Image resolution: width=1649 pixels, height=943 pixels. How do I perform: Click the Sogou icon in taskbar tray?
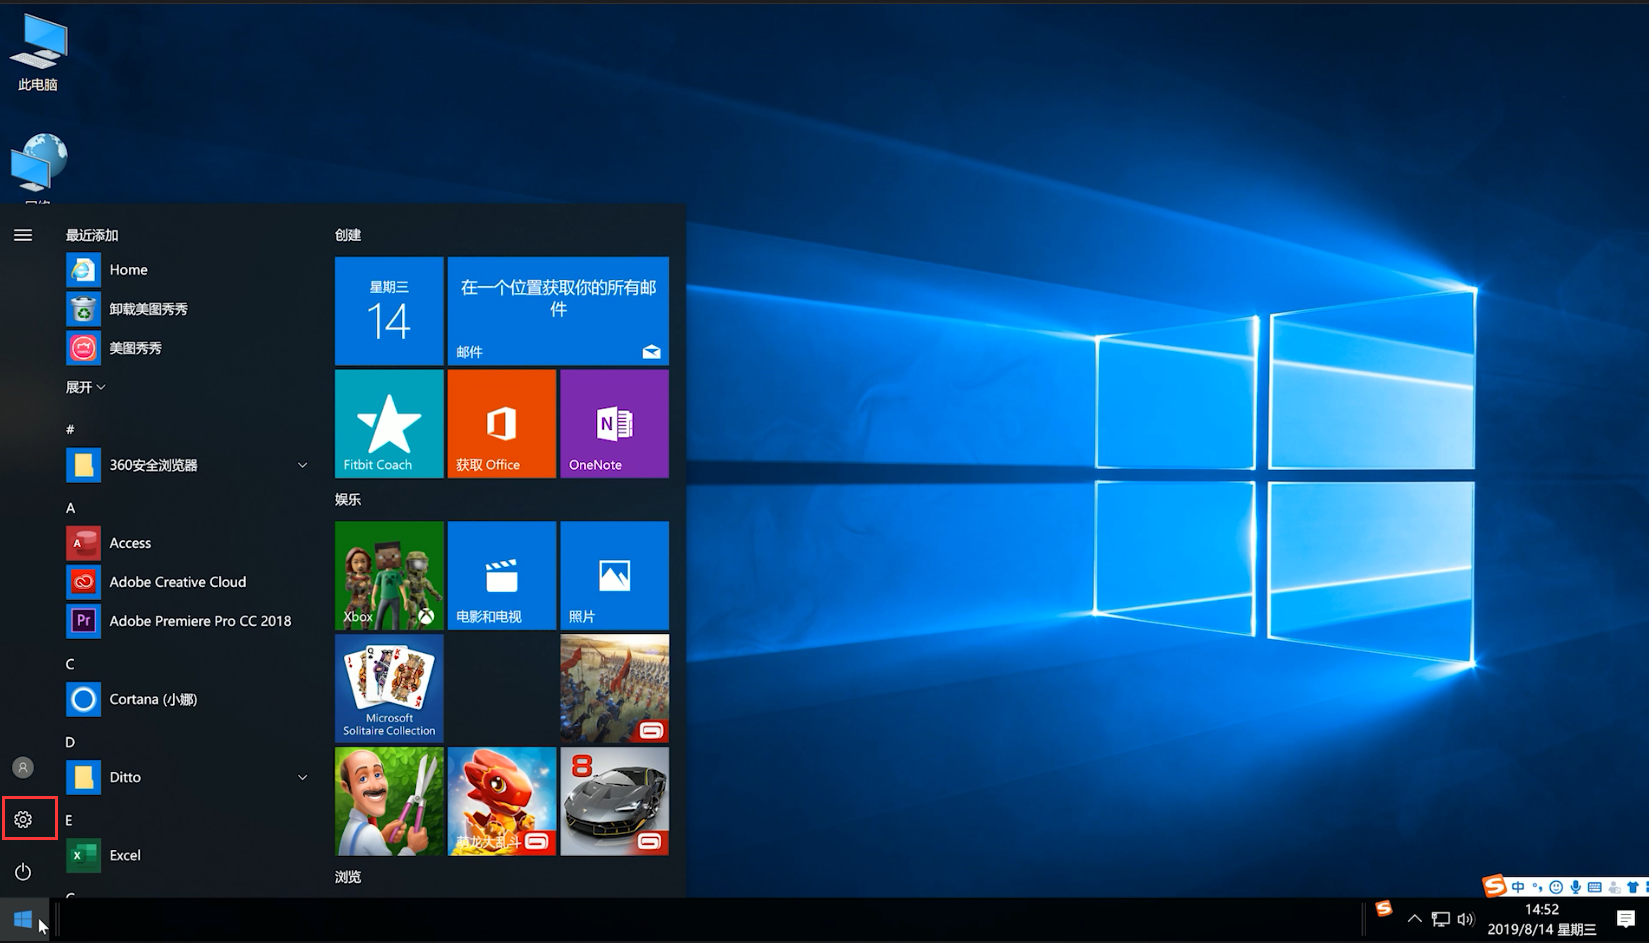(x=1383, y=908)
